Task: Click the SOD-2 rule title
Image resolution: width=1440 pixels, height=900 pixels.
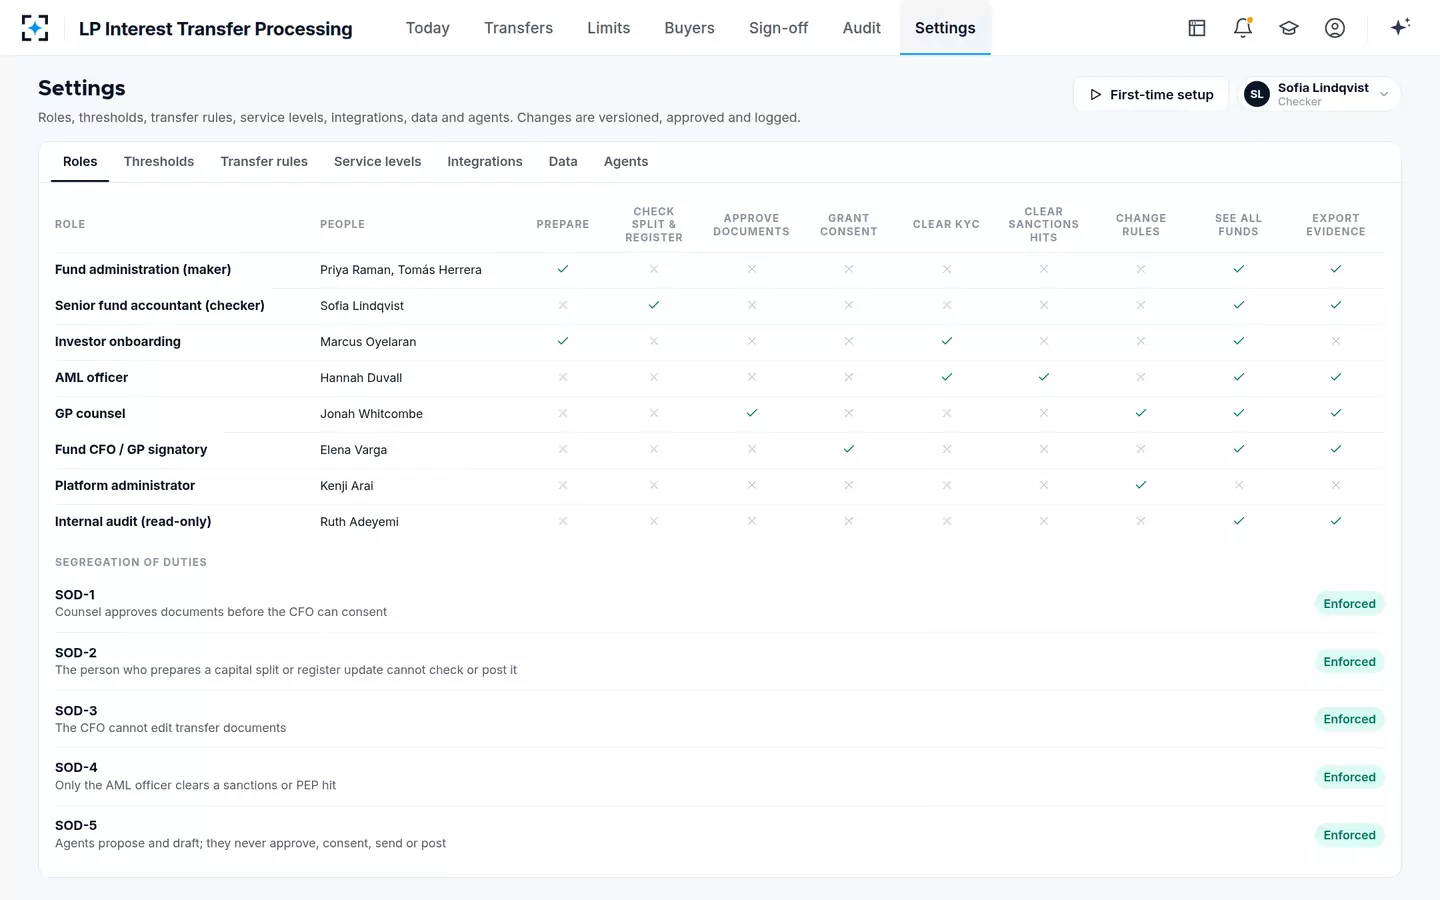Action: click(76, 653)
